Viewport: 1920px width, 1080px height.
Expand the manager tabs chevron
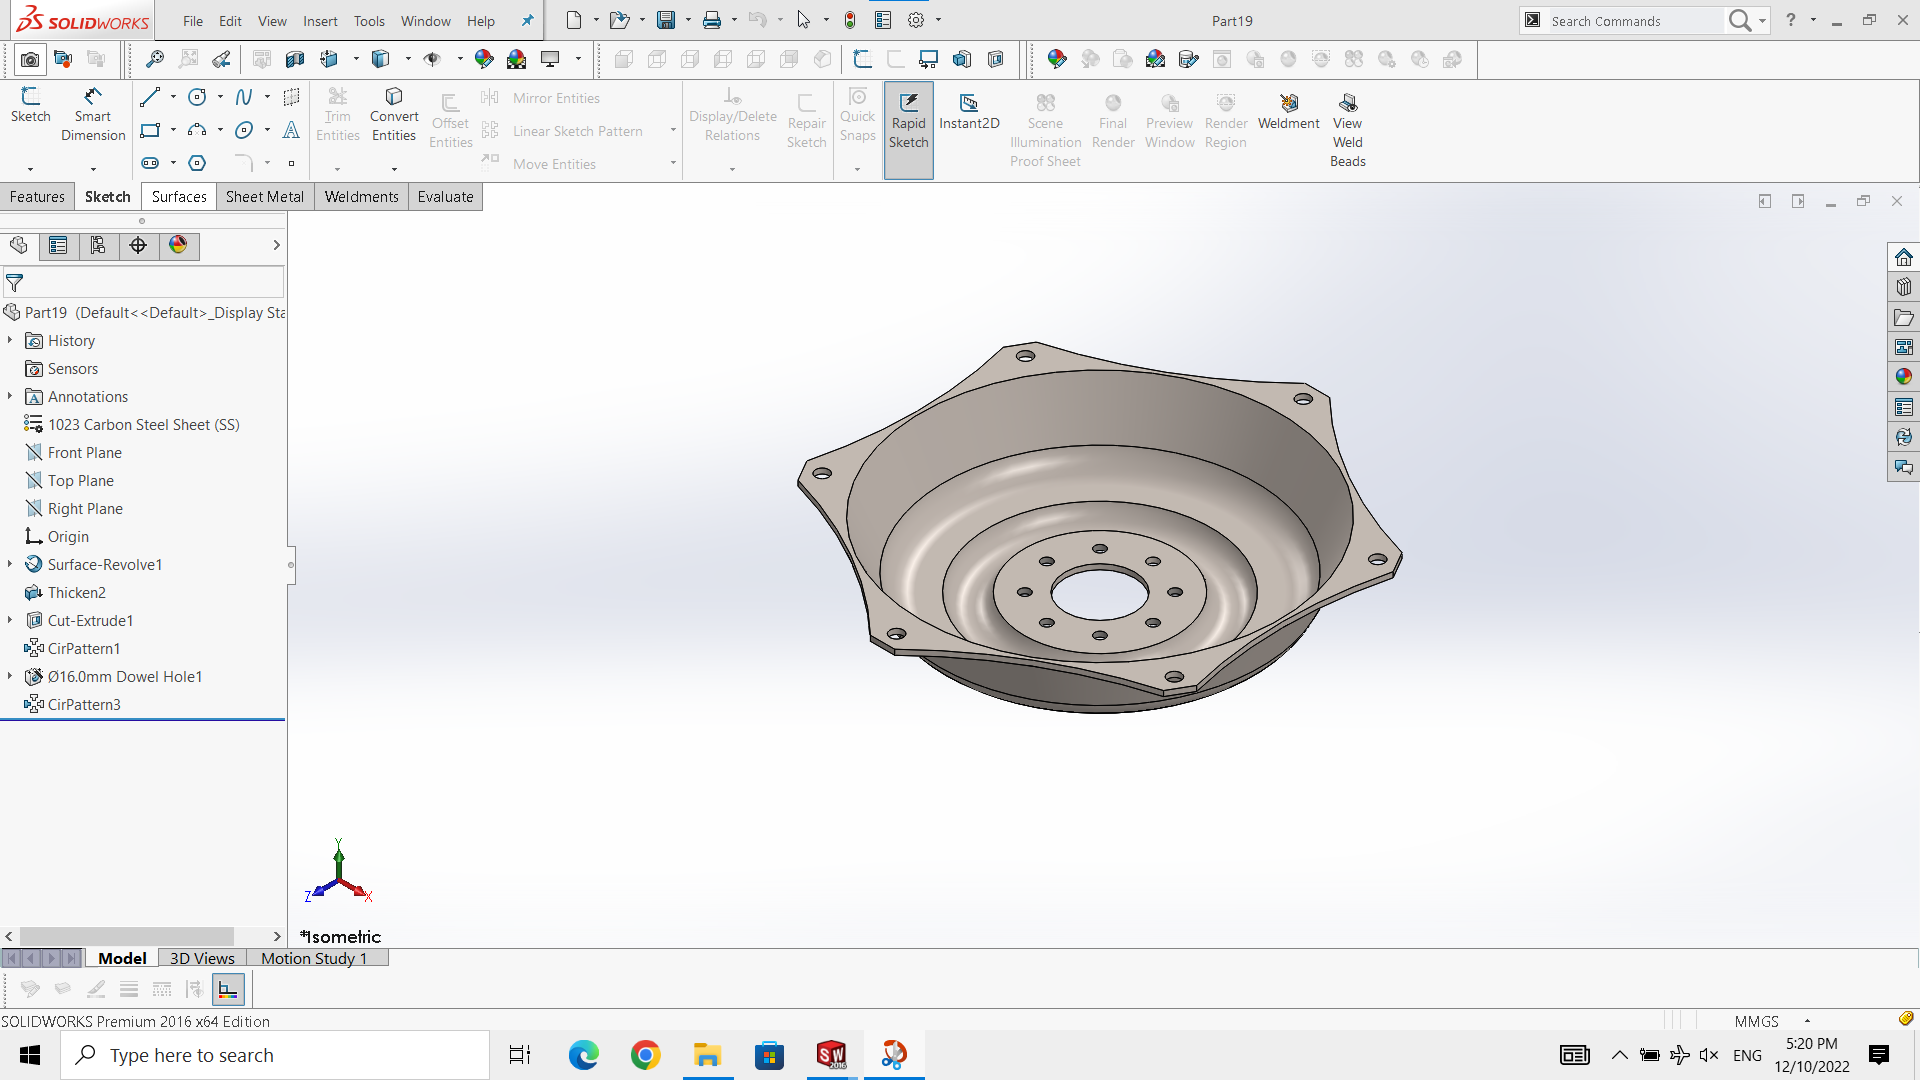click(x=276, y=246)
